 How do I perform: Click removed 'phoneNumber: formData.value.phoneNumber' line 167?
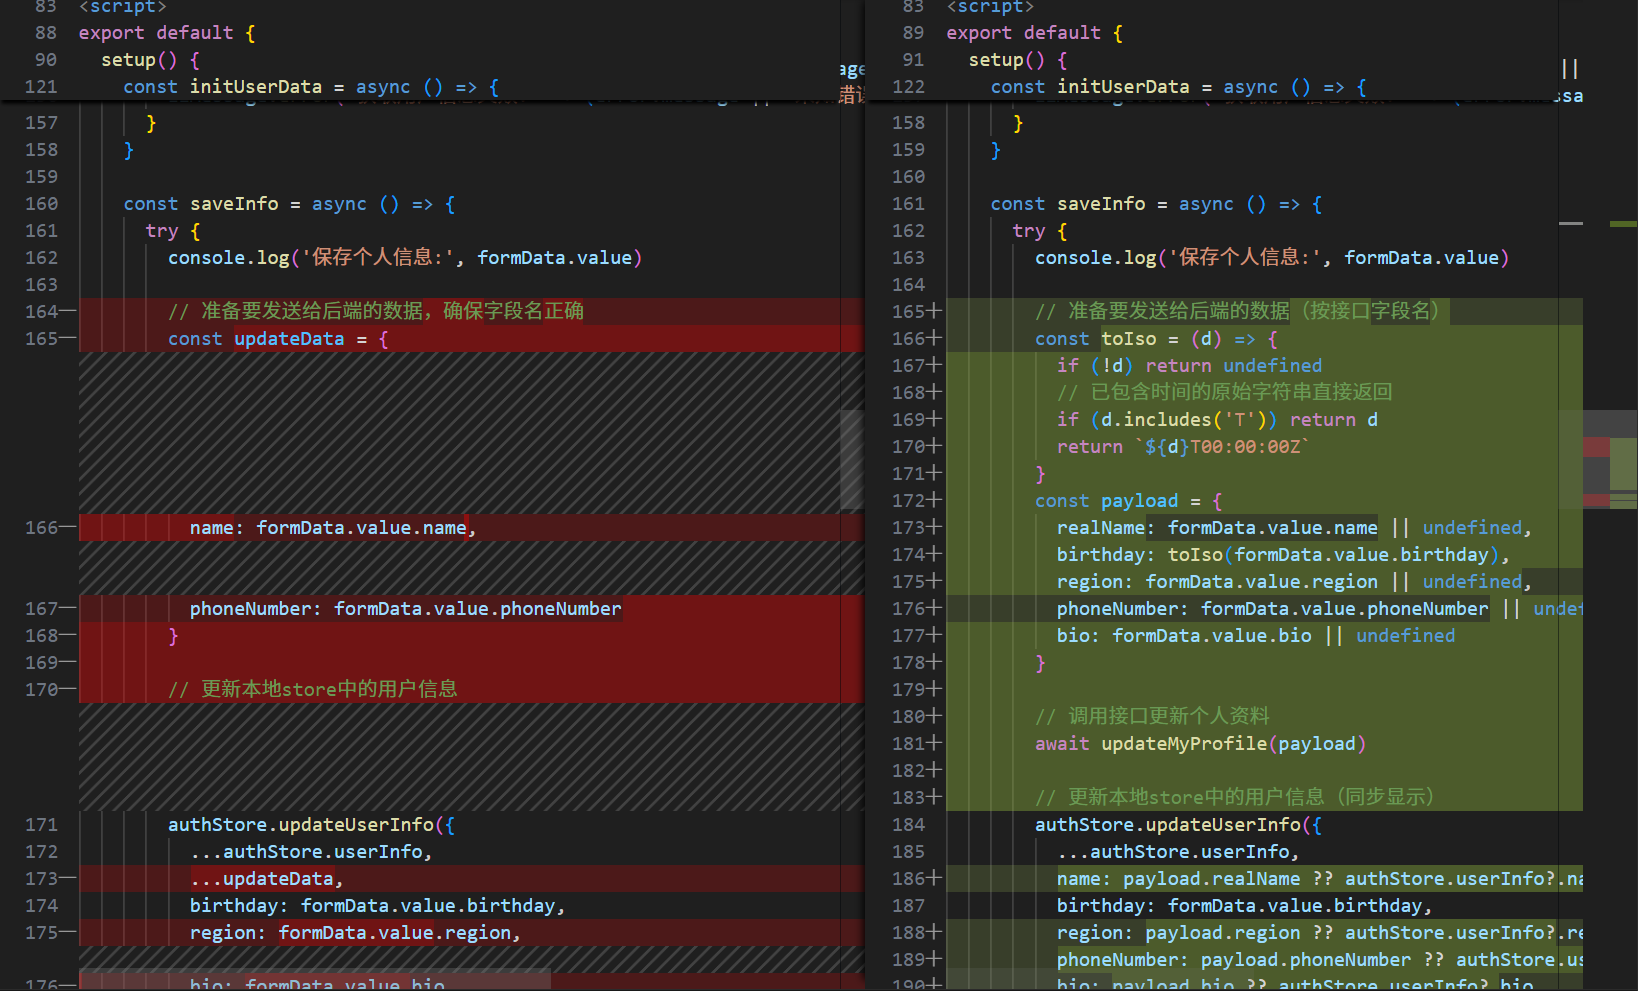[405, 609]
